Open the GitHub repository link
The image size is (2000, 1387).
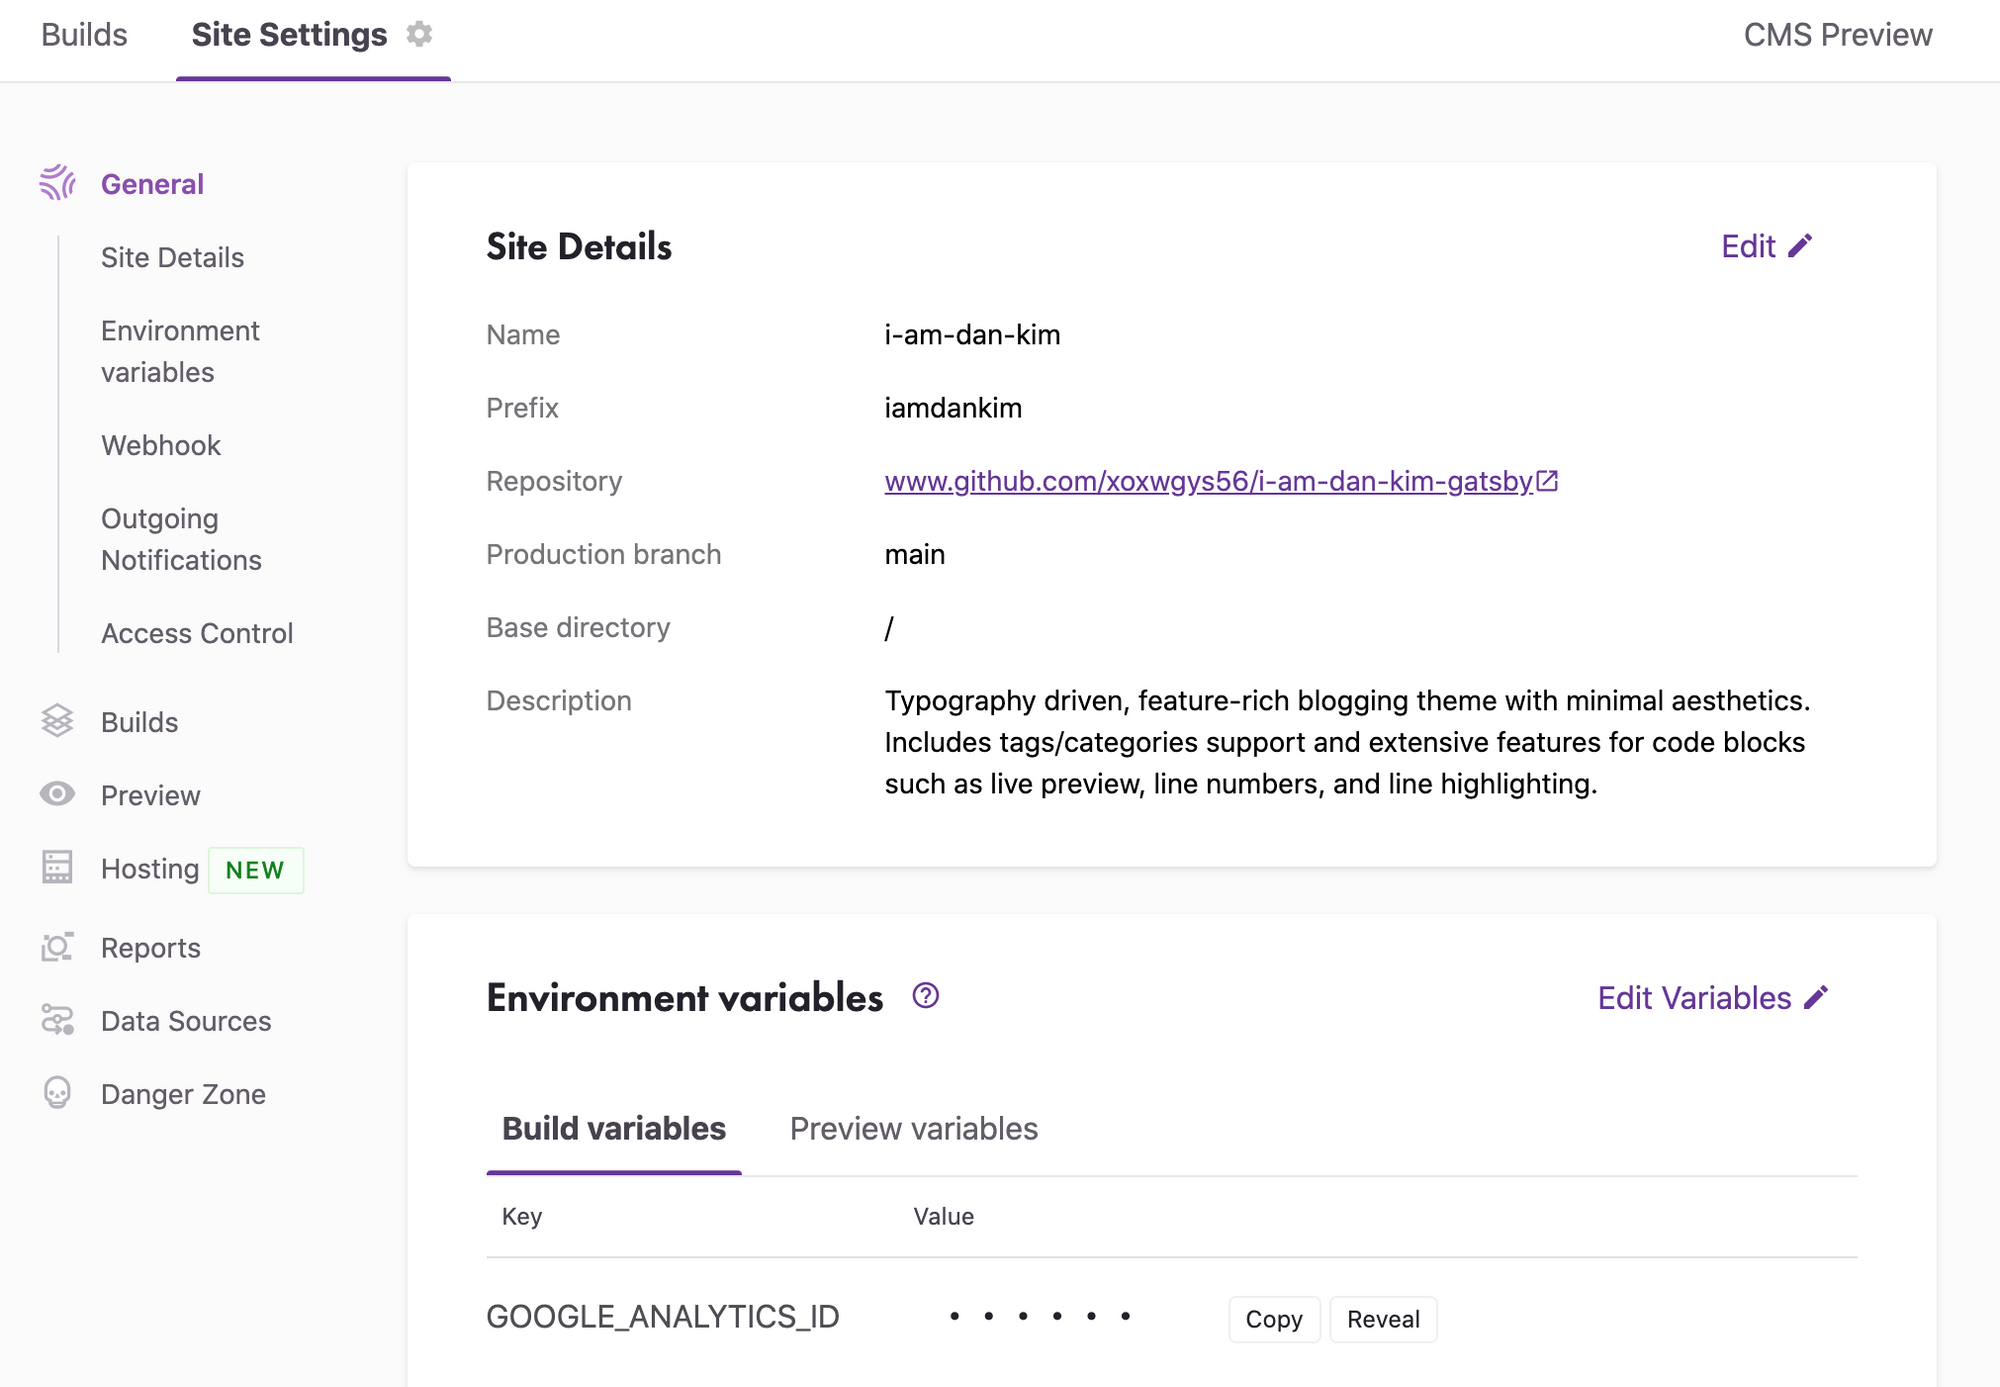[1207, 481]
